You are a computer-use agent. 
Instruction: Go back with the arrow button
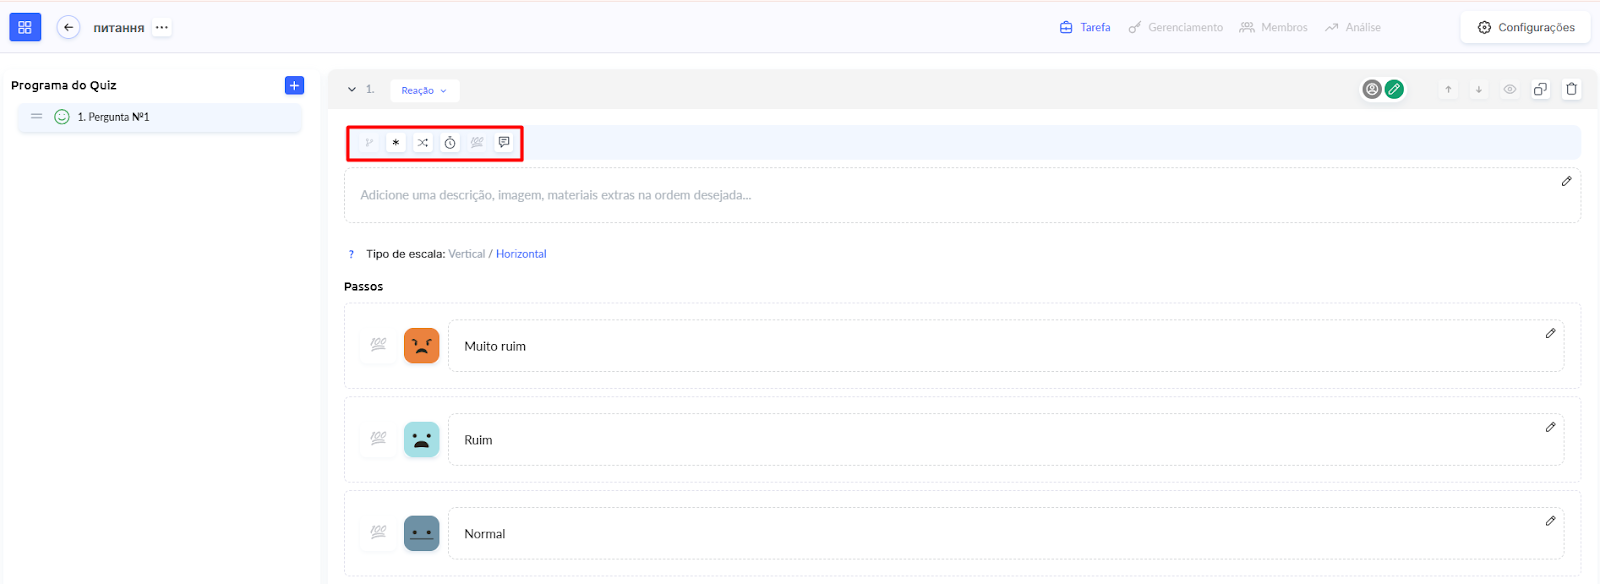[x=68, y=27]
